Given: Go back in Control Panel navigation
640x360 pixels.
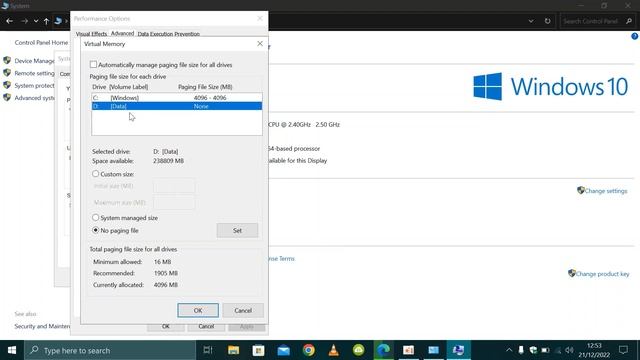Looking at the screenshot, I should (x=9, y=21).
